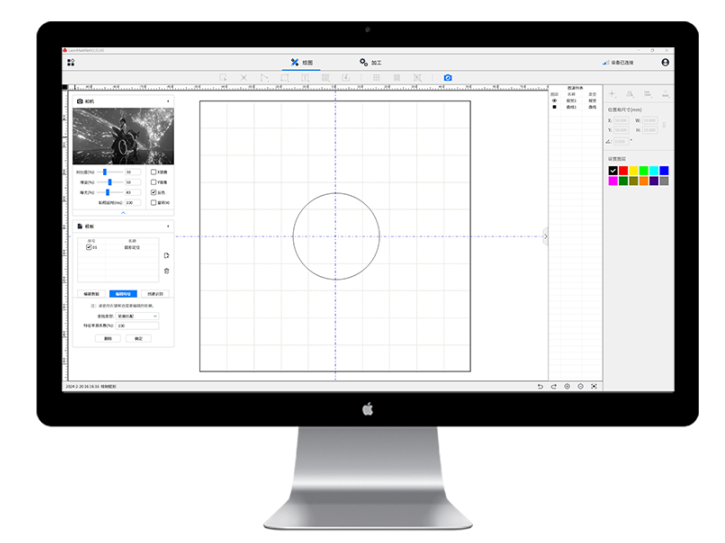Pick the polyline drawing tool
725x543 pixels.
(x=264, y=78)
